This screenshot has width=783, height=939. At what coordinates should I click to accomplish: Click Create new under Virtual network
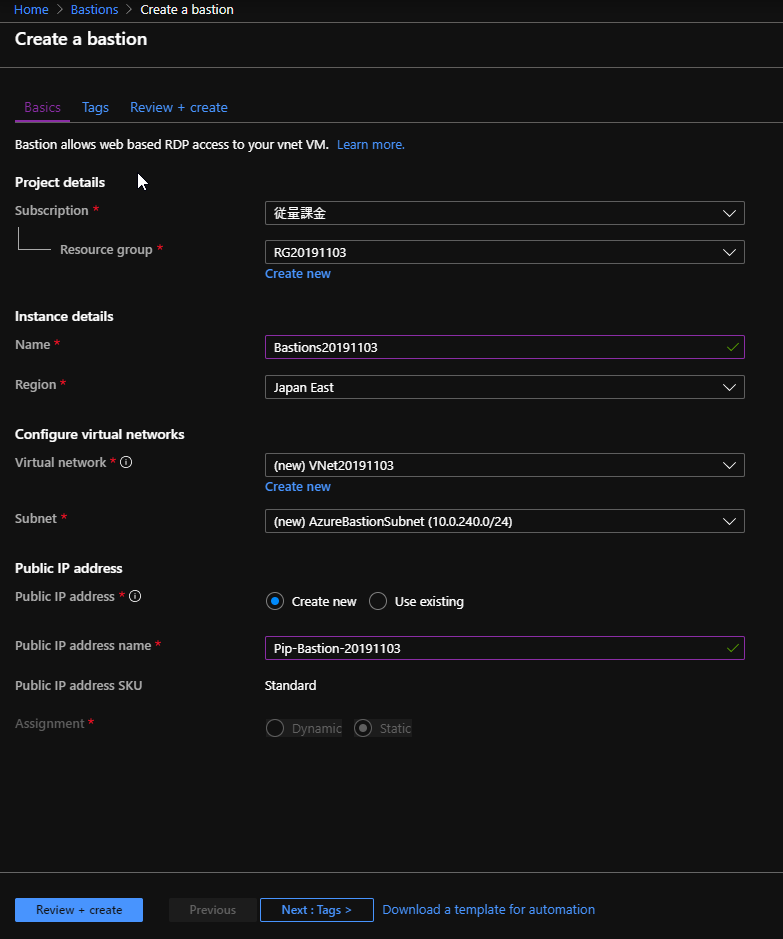[298, 487]
